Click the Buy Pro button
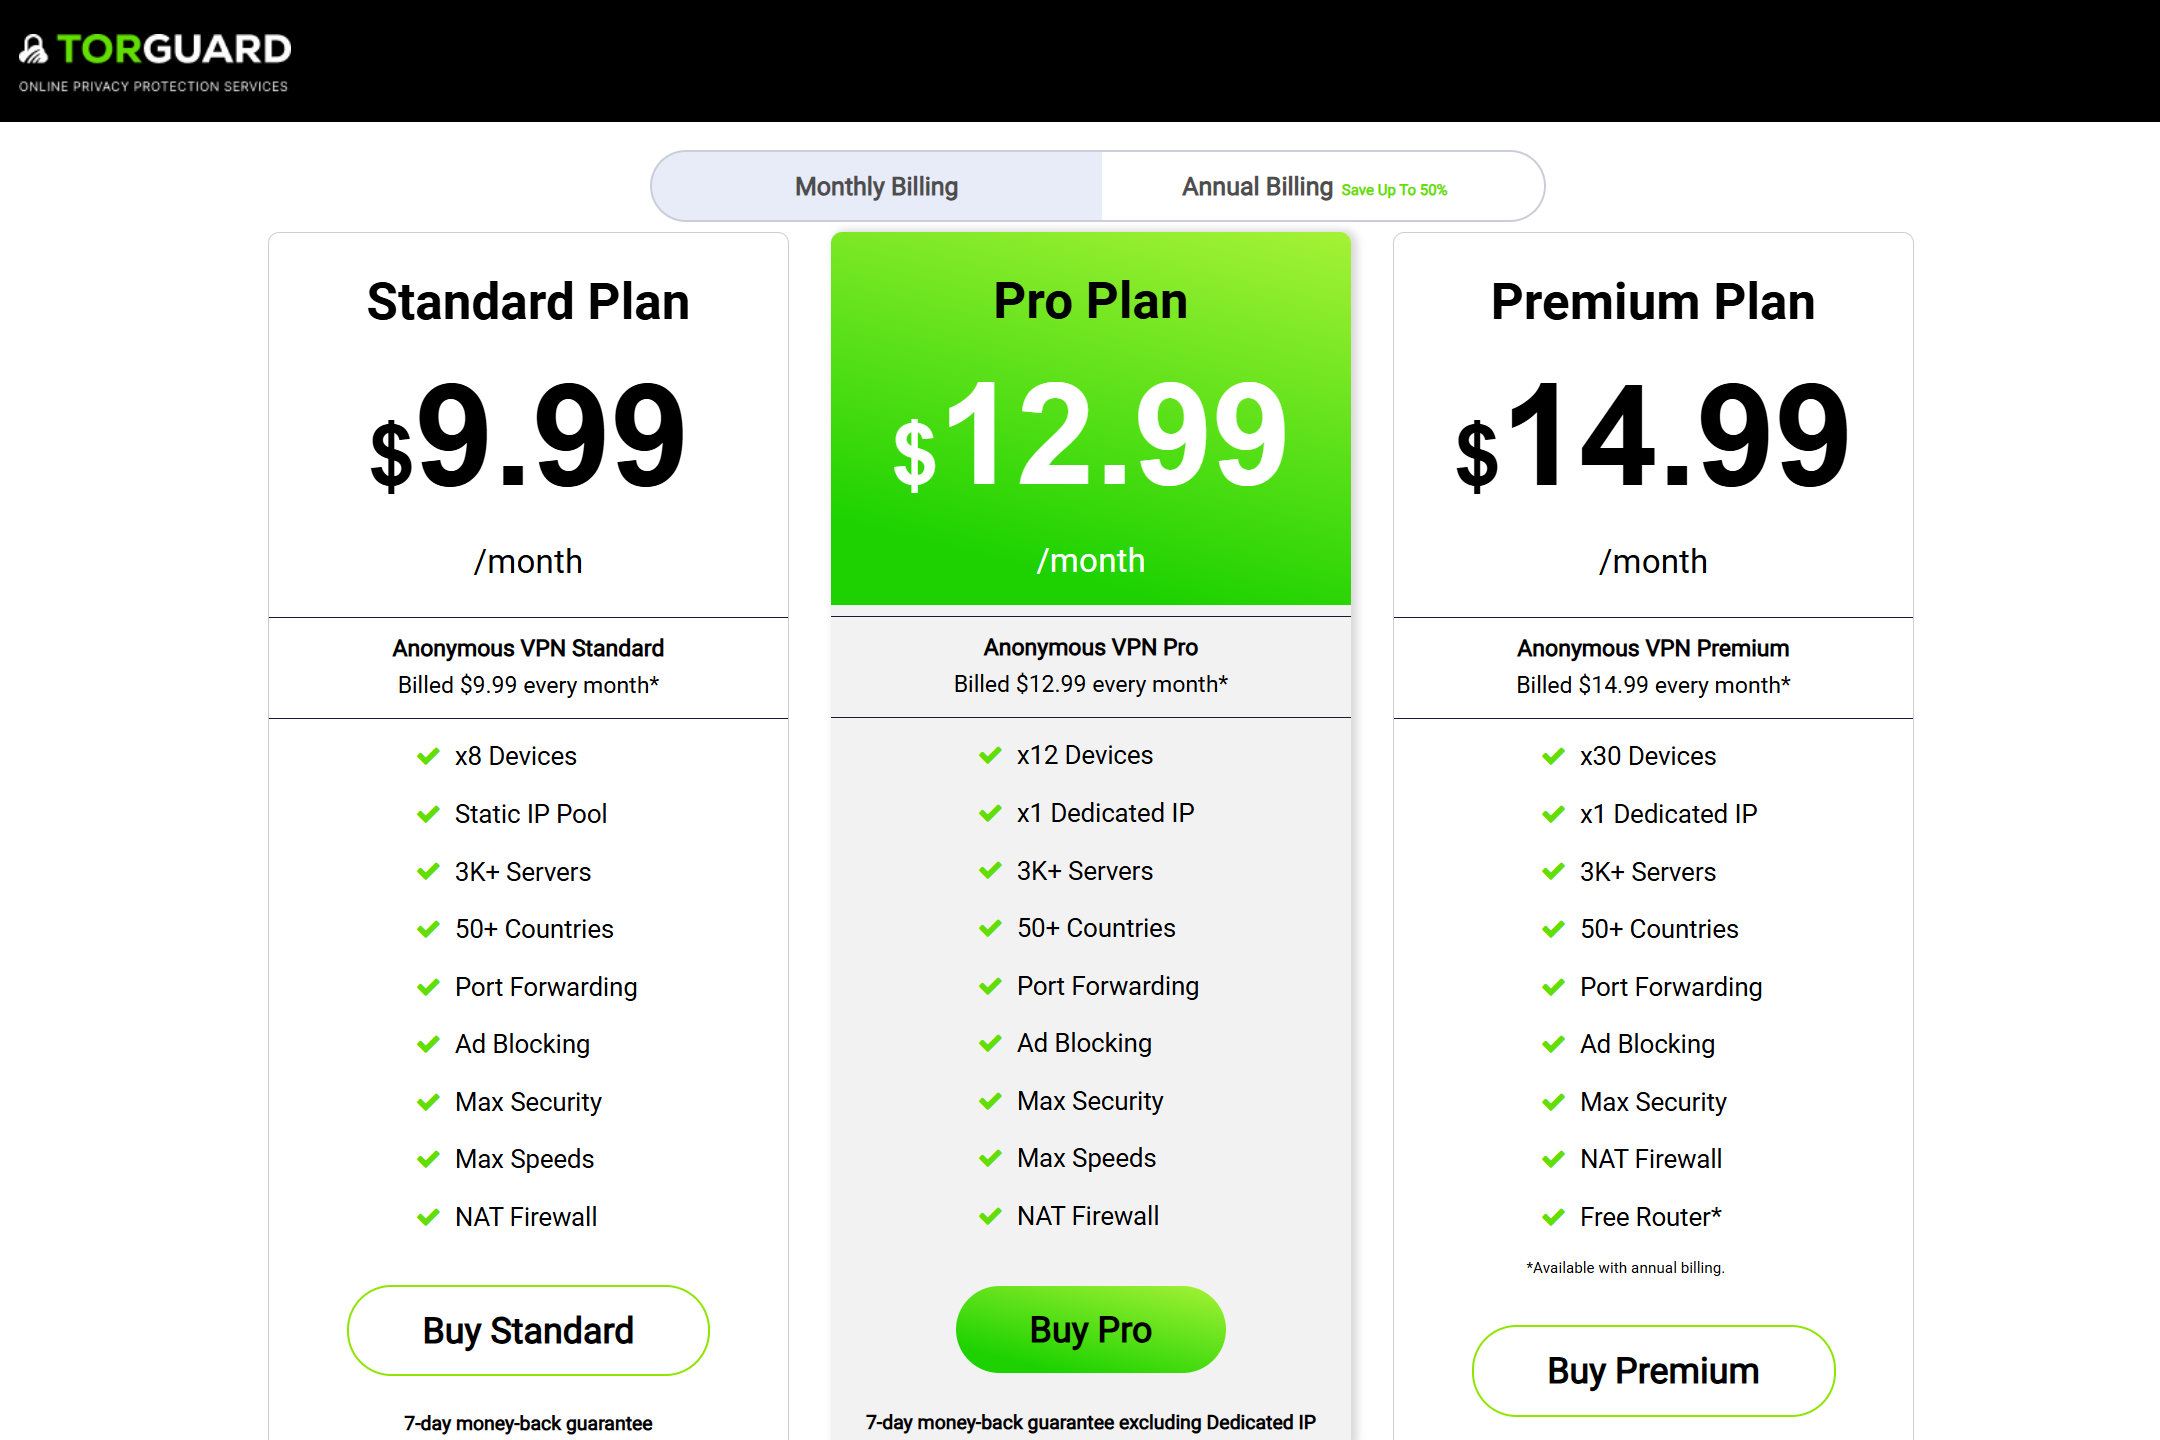 click(x=1091, y=1328)
